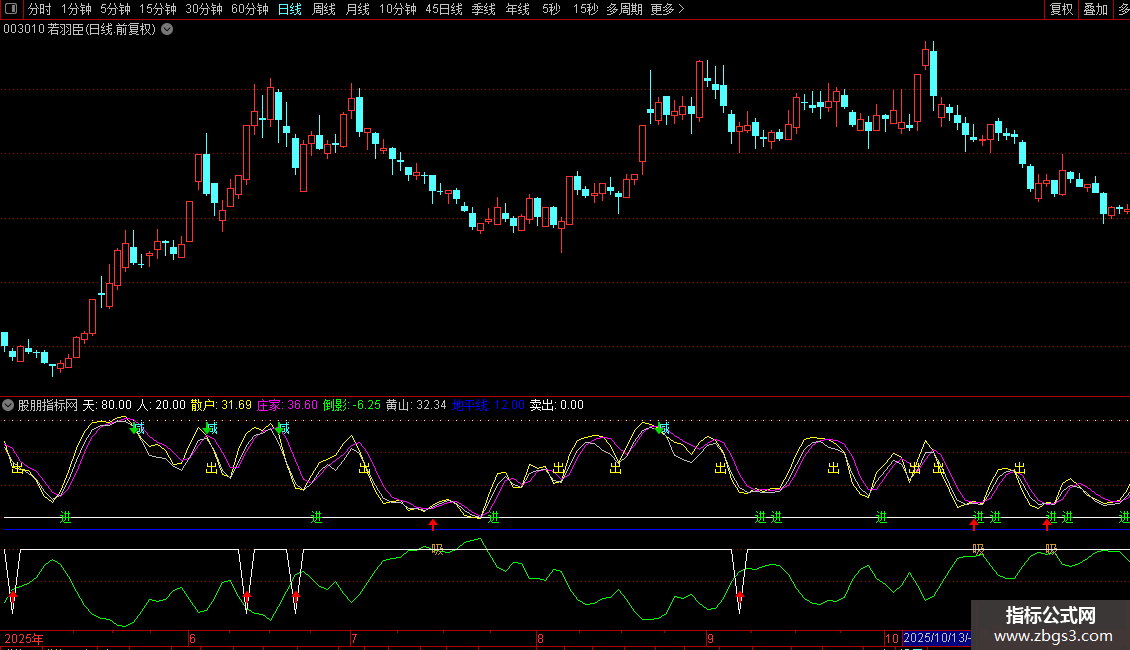Select the 月线 monthly period tab
The image size is (1130, 650).
tap(357, 9)
